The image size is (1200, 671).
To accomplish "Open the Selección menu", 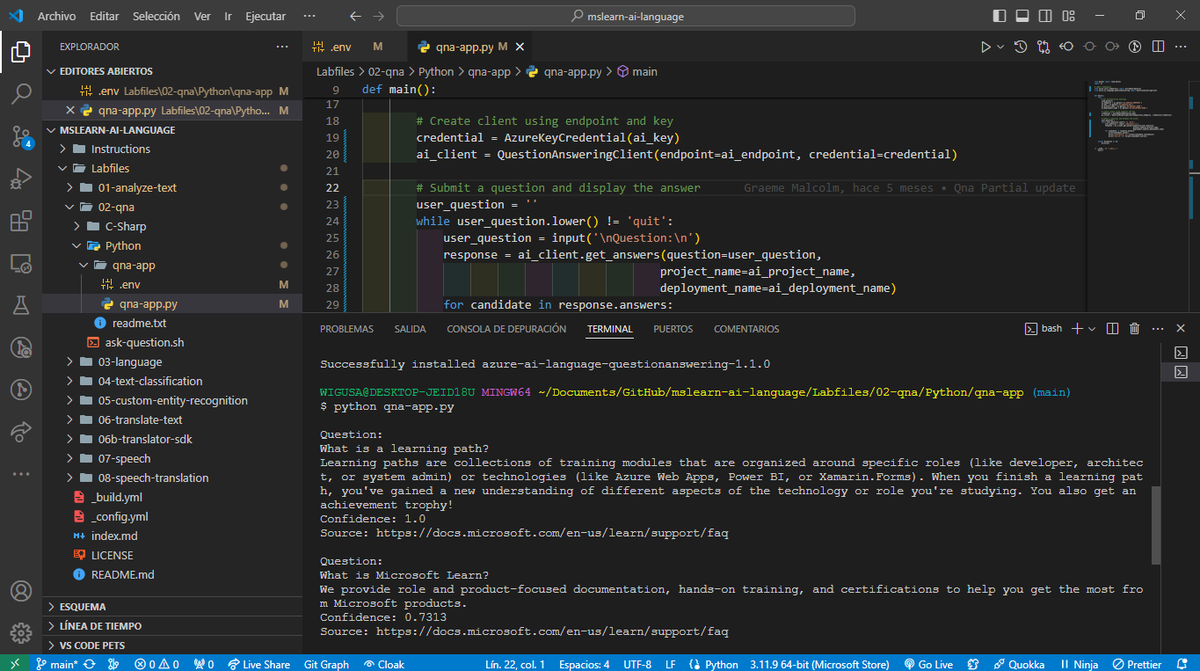I will [156, 16].
